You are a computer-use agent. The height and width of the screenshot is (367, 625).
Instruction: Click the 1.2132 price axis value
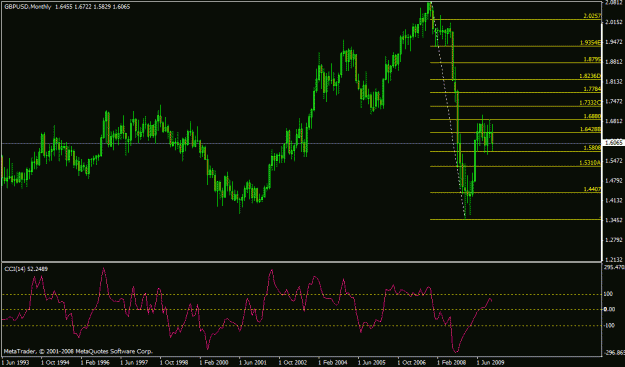614,259
